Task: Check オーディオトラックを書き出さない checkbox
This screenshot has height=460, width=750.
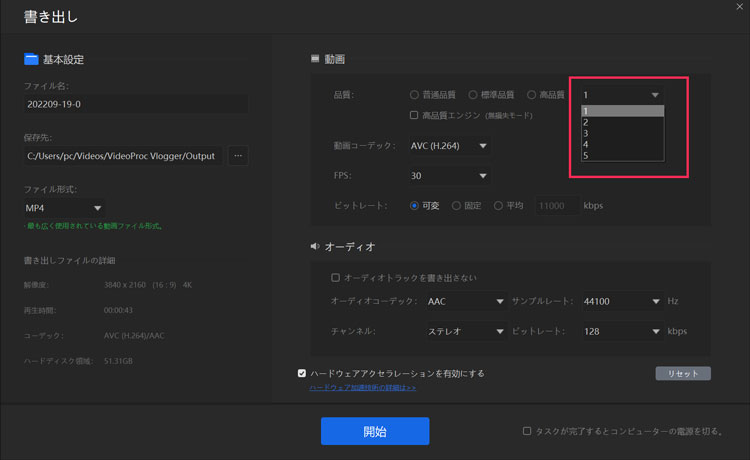Action: click(335, 277)
